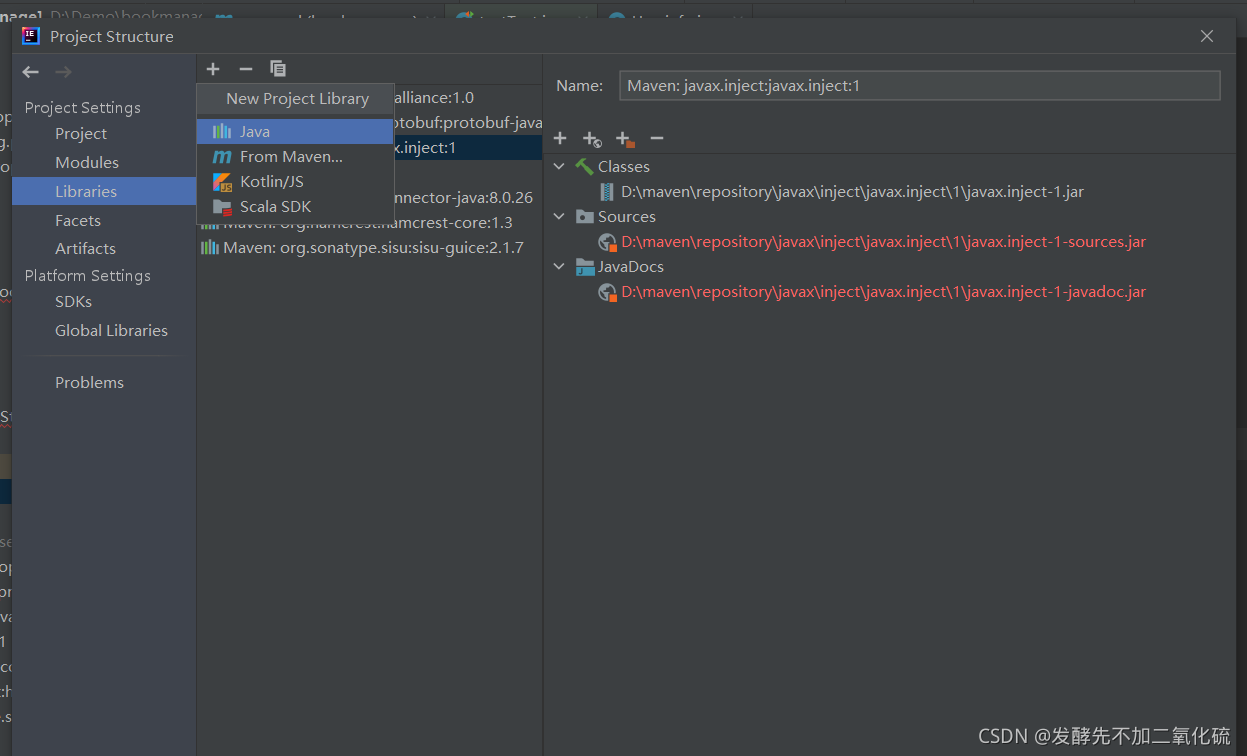Click the copy library icon
1247x756 pixels.
[278, 69]
